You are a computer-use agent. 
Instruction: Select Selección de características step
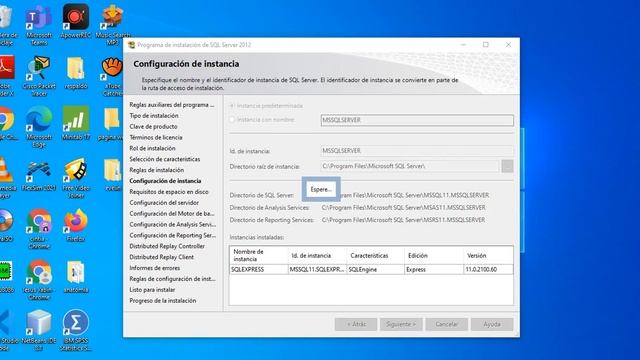point(165,159)
